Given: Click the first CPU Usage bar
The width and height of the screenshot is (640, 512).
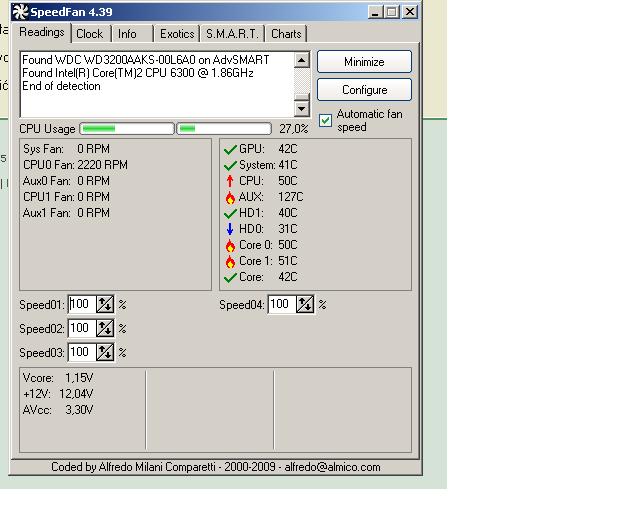Looking at the screenshot, I should pos(127,129).
